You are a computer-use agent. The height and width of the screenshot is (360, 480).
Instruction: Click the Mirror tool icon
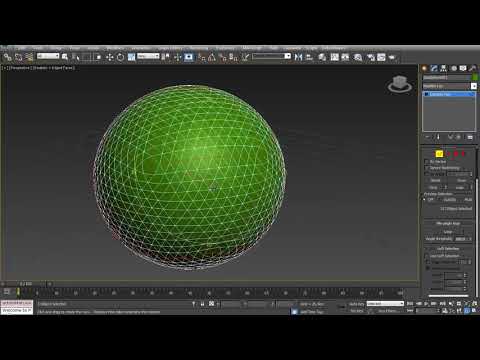[298, 57]
